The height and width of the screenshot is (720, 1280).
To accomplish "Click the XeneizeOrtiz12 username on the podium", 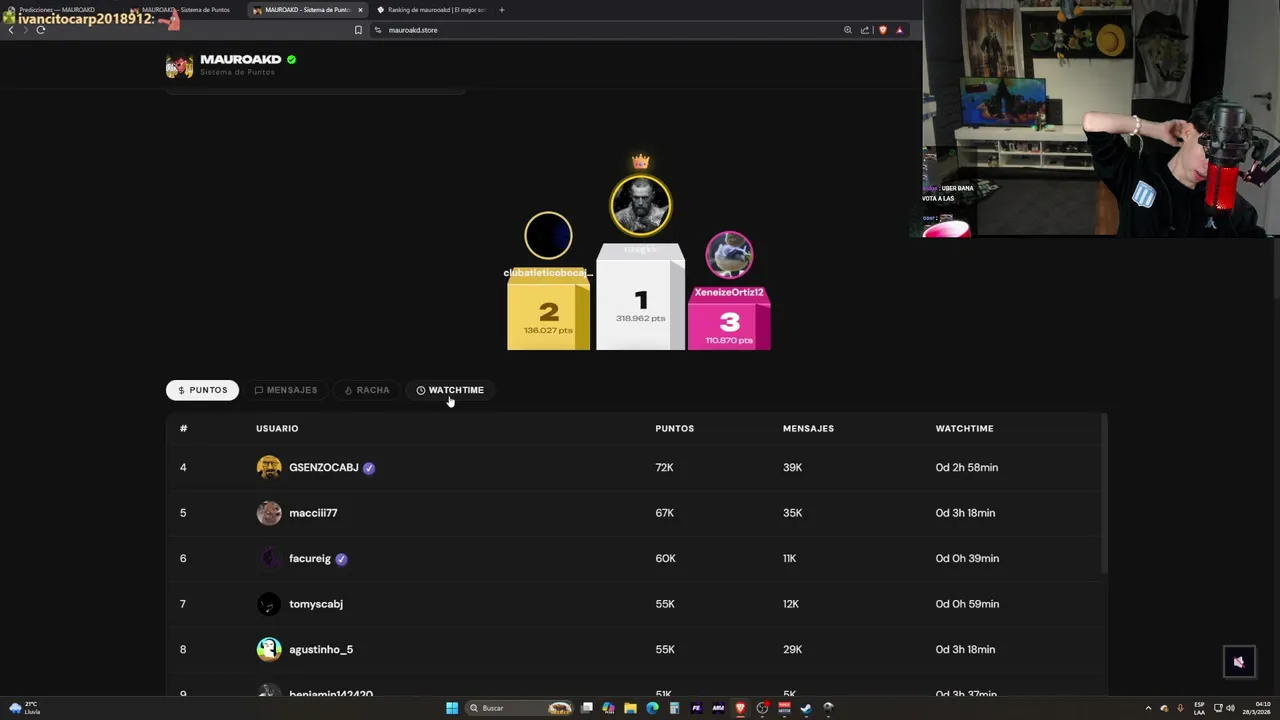I will 729,292.
